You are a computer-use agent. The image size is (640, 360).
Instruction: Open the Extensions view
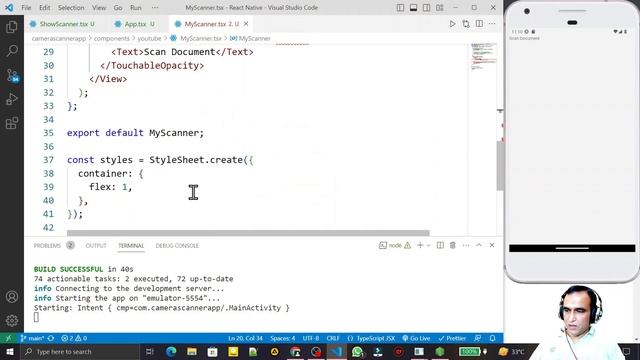12,123
